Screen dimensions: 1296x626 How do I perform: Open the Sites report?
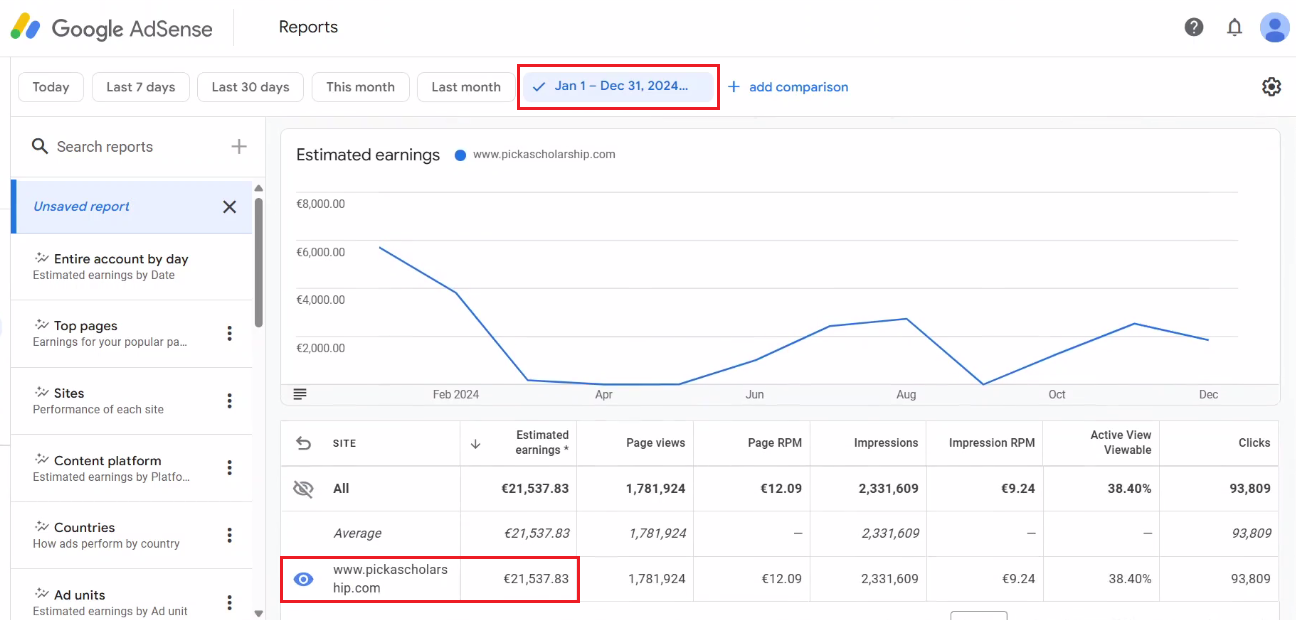132,401
